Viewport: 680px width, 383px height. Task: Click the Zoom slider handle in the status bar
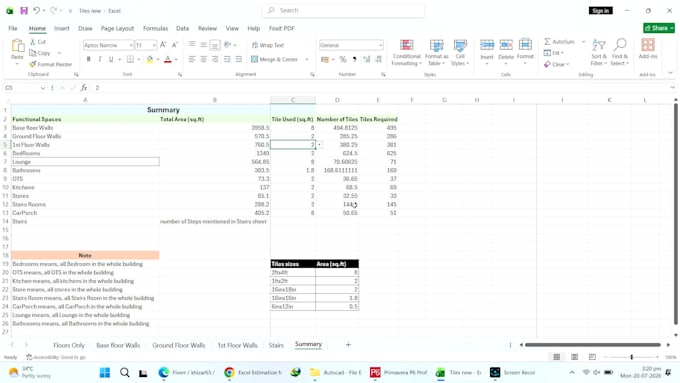(631, 357)
